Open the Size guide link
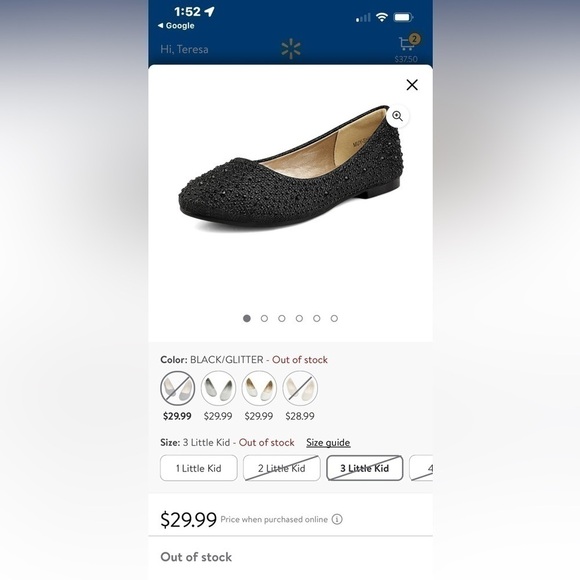This screenshot has width=580, height=580. 328,443
